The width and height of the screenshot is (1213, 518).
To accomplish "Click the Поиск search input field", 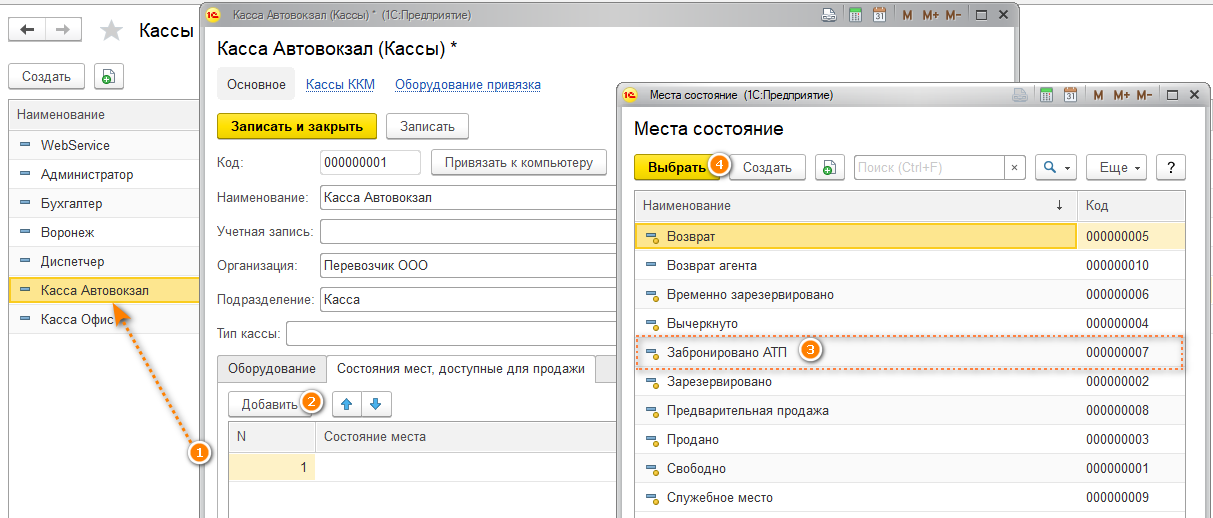I will (927, 168).
